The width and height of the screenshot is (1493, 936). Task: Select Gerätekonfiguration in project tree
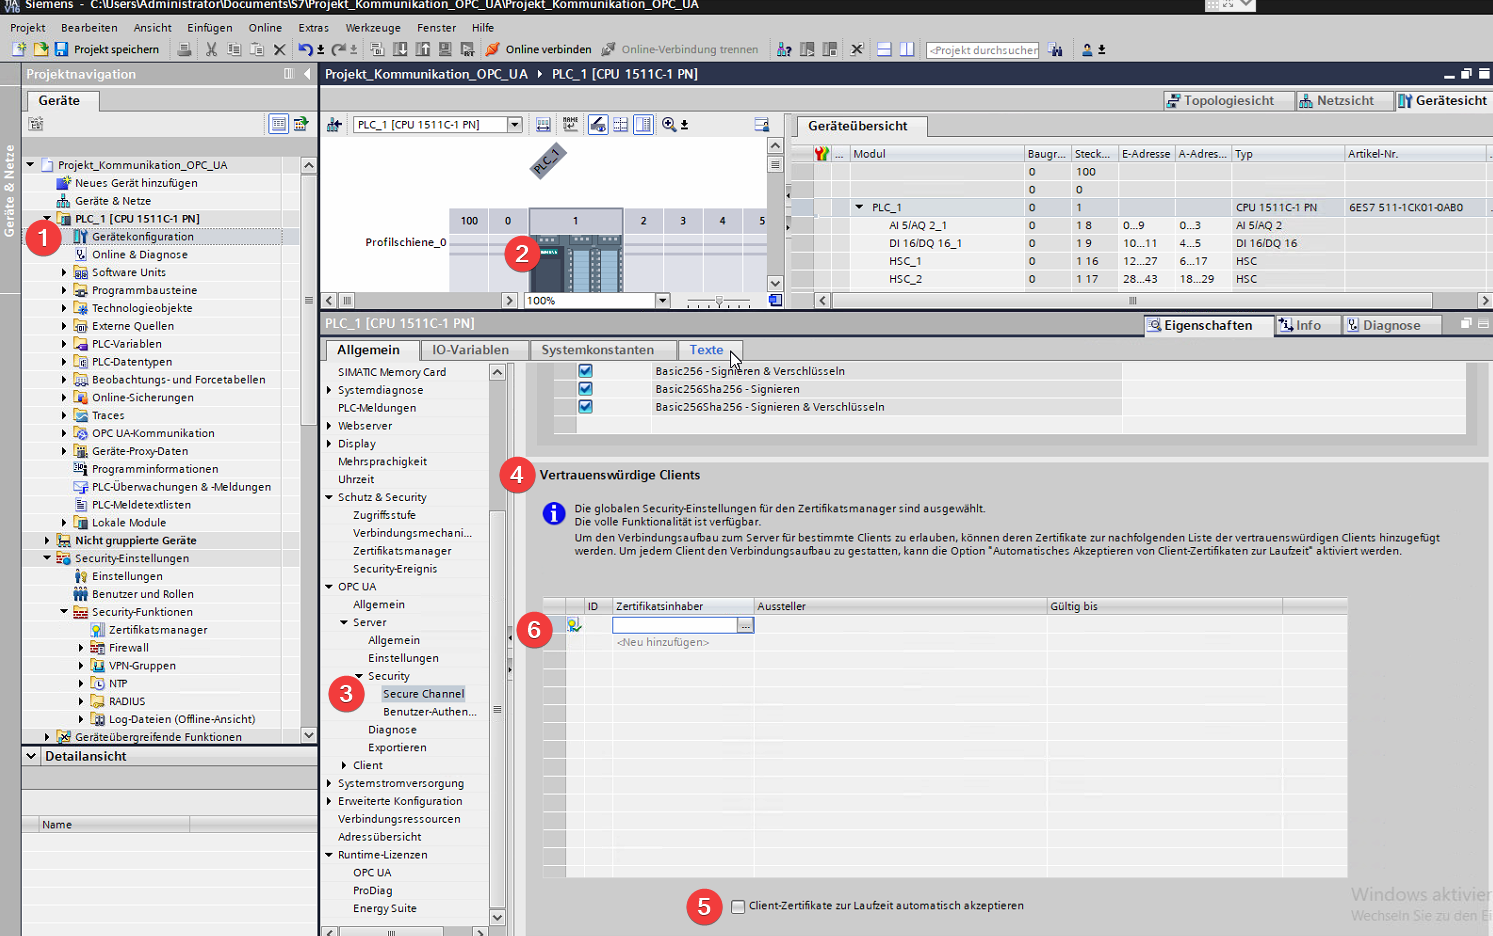143,237
